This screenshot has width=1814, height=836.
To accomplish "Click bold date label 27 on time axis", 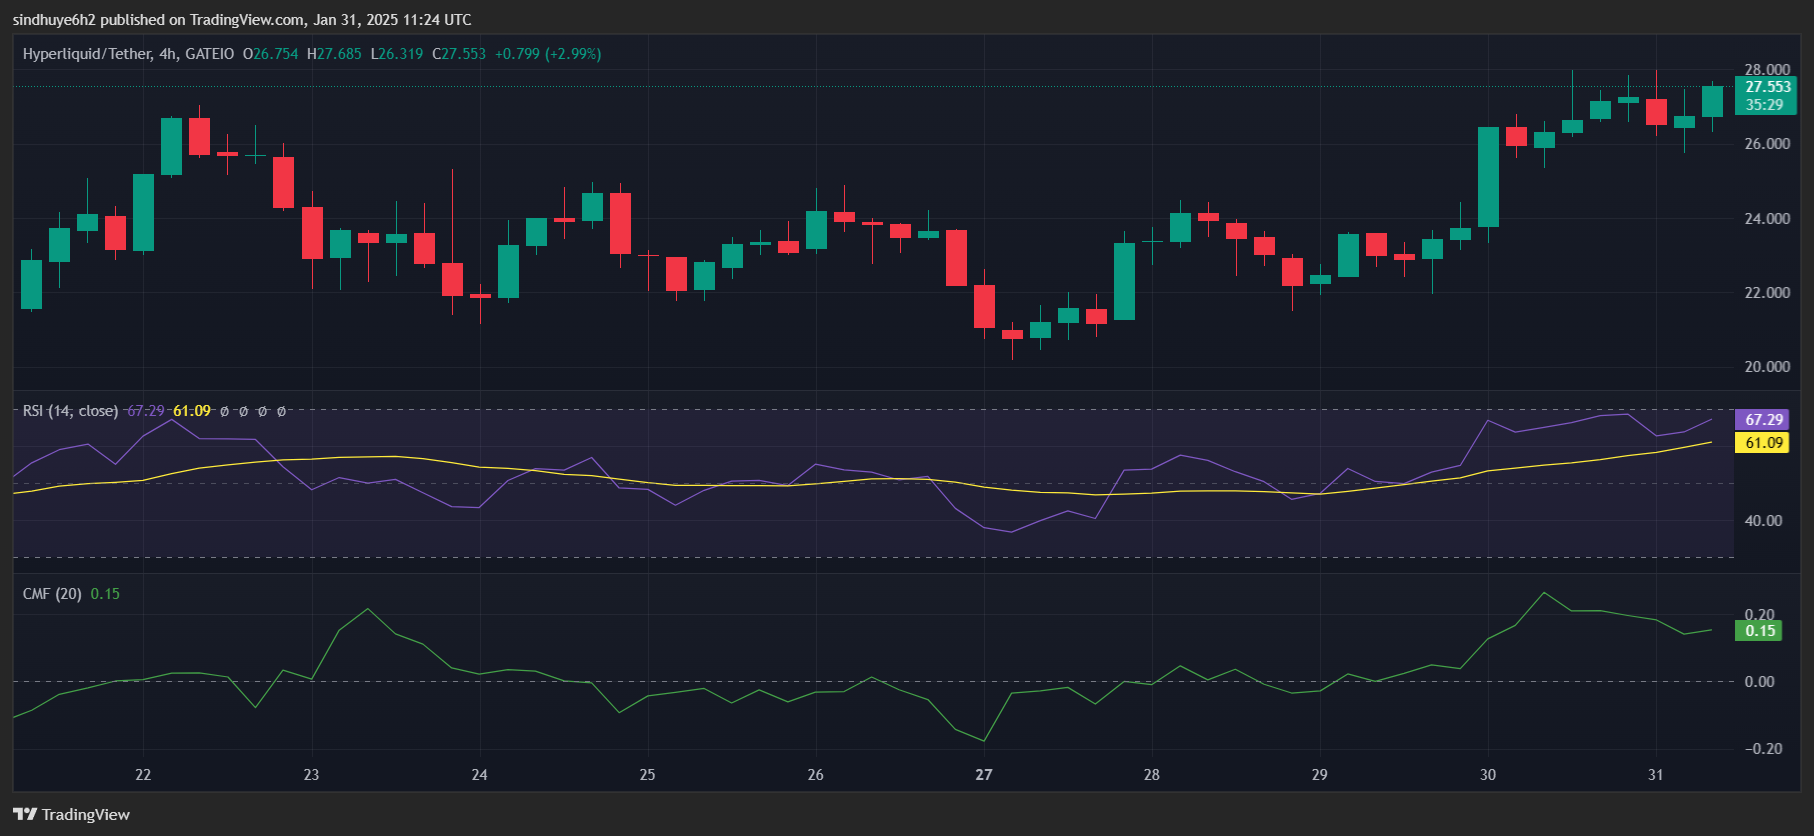I will 984,775.
